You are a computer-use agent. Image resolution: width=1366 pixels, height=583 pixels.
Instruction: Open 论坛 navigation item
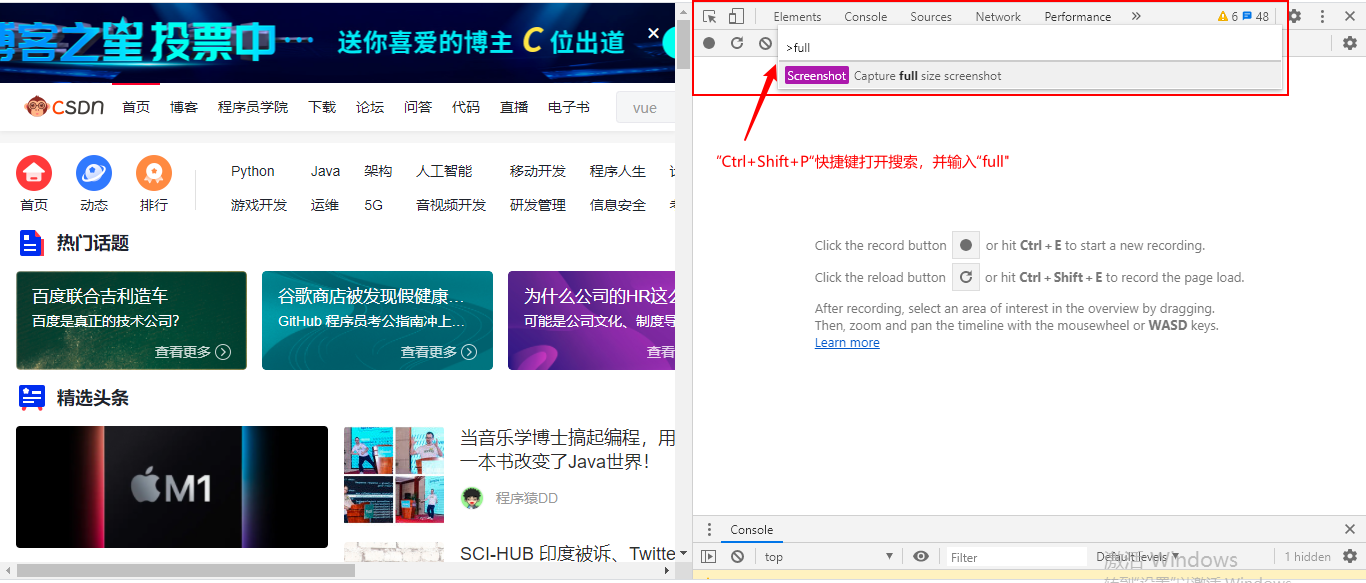(x=370, y=107)
